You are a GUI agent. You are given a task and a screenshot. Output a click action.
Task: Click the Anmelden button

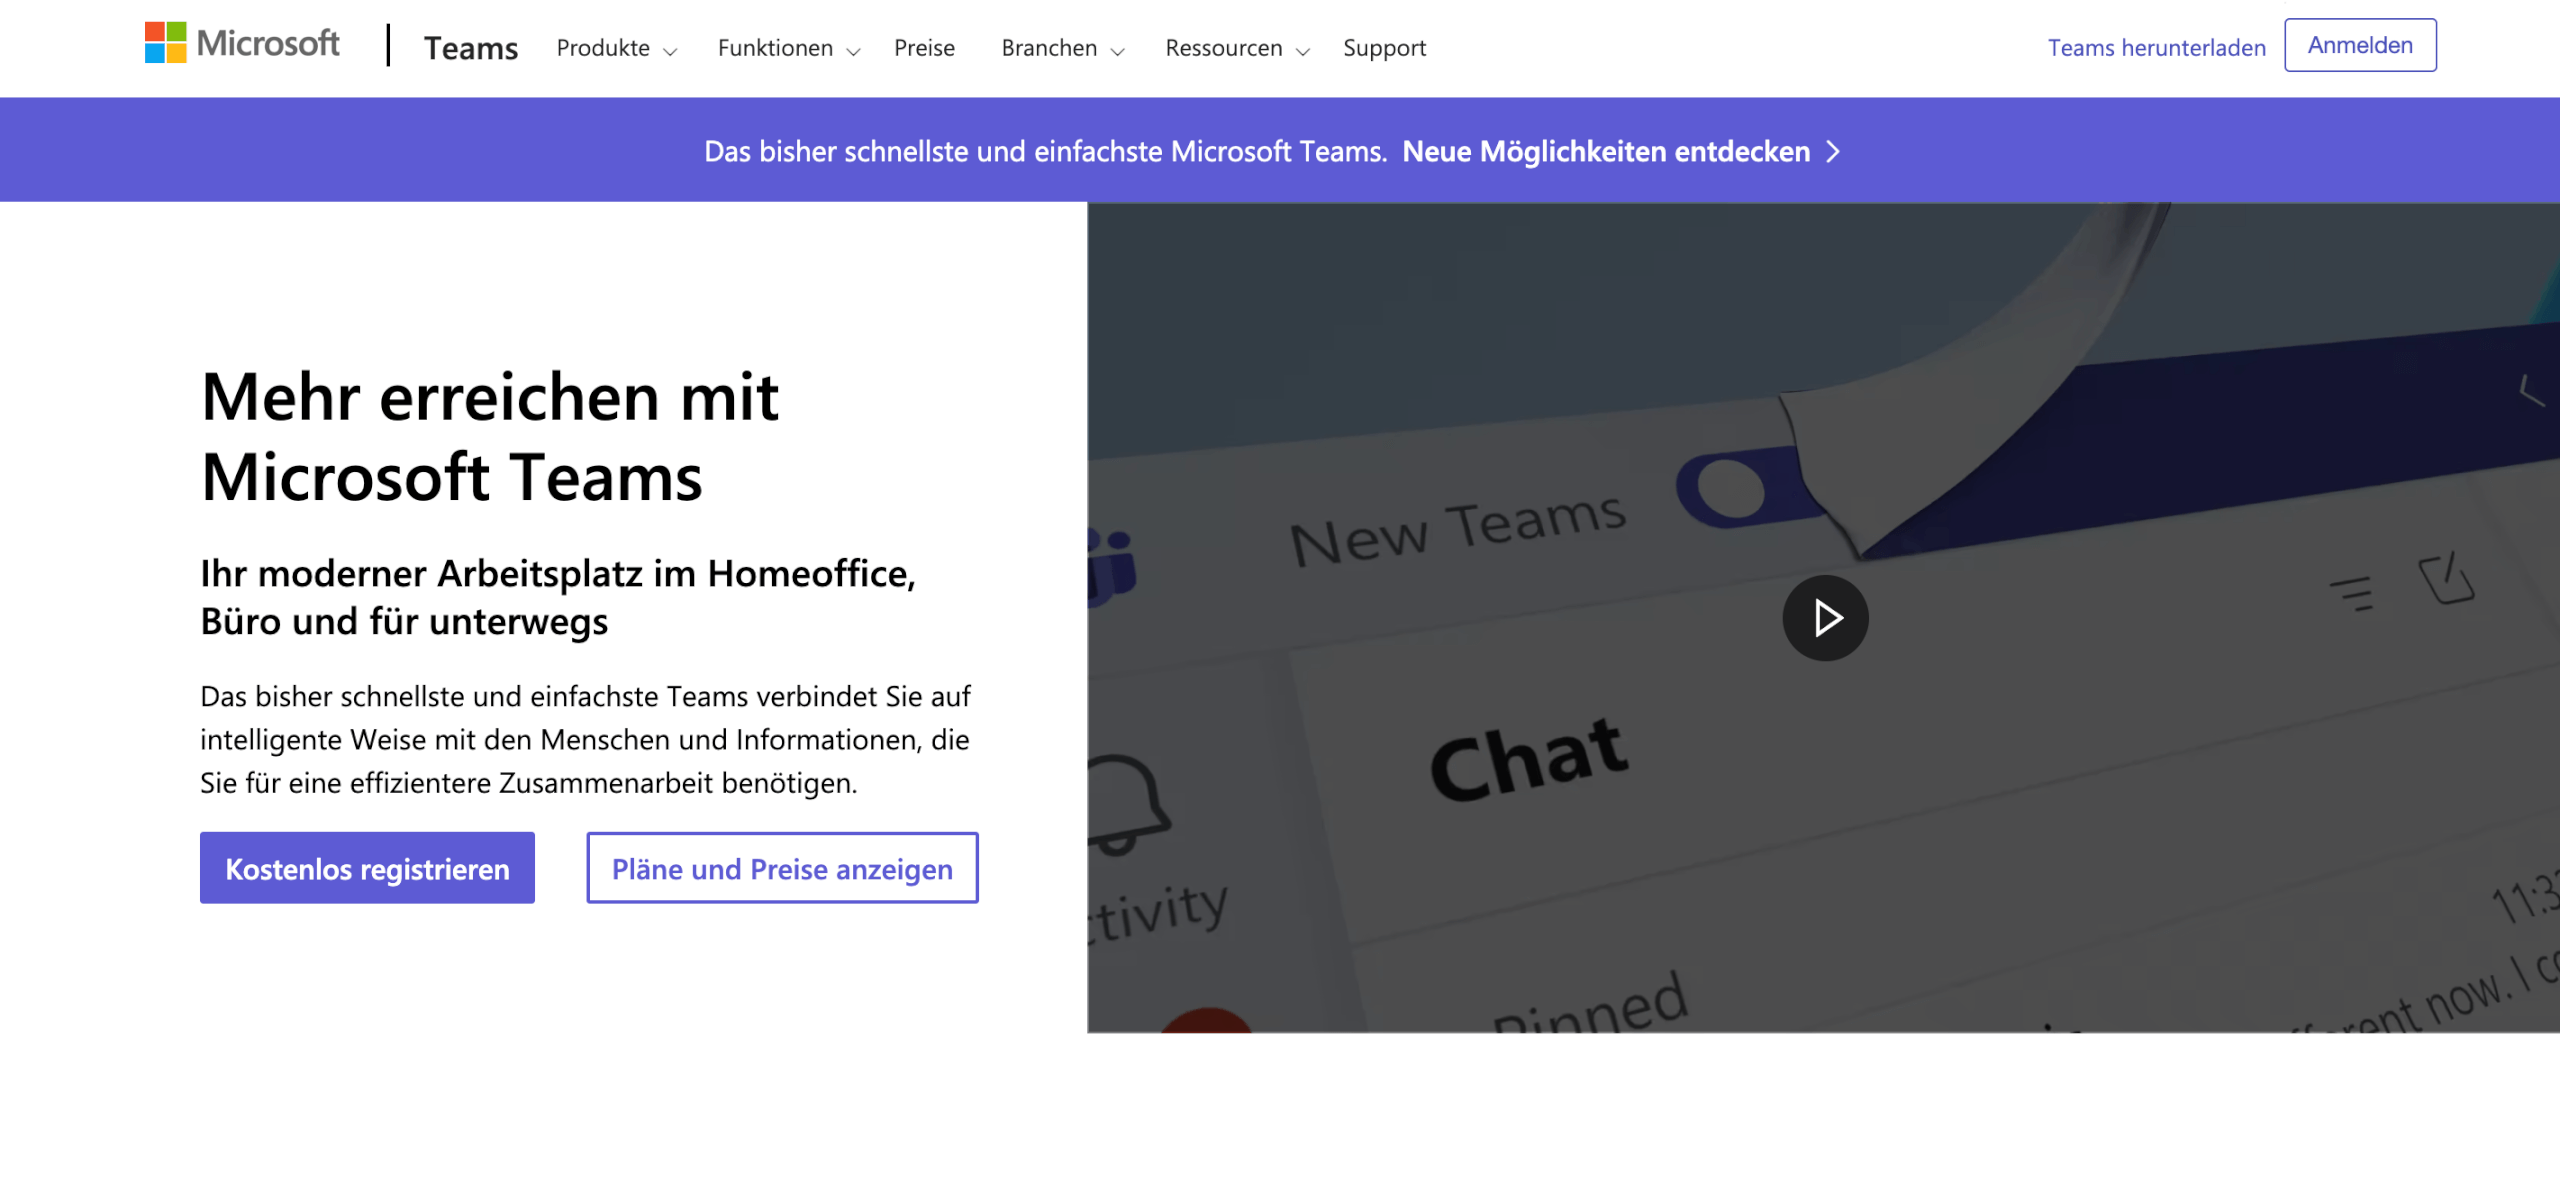click(x=2360, y=45)
